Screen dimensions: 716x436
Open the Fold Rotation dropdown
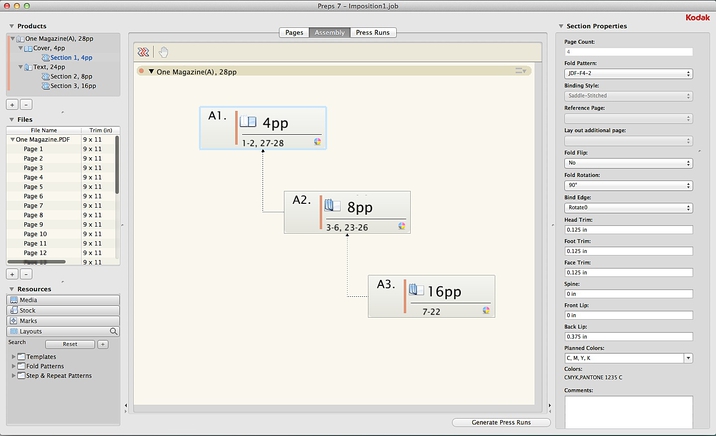[628, 185]
